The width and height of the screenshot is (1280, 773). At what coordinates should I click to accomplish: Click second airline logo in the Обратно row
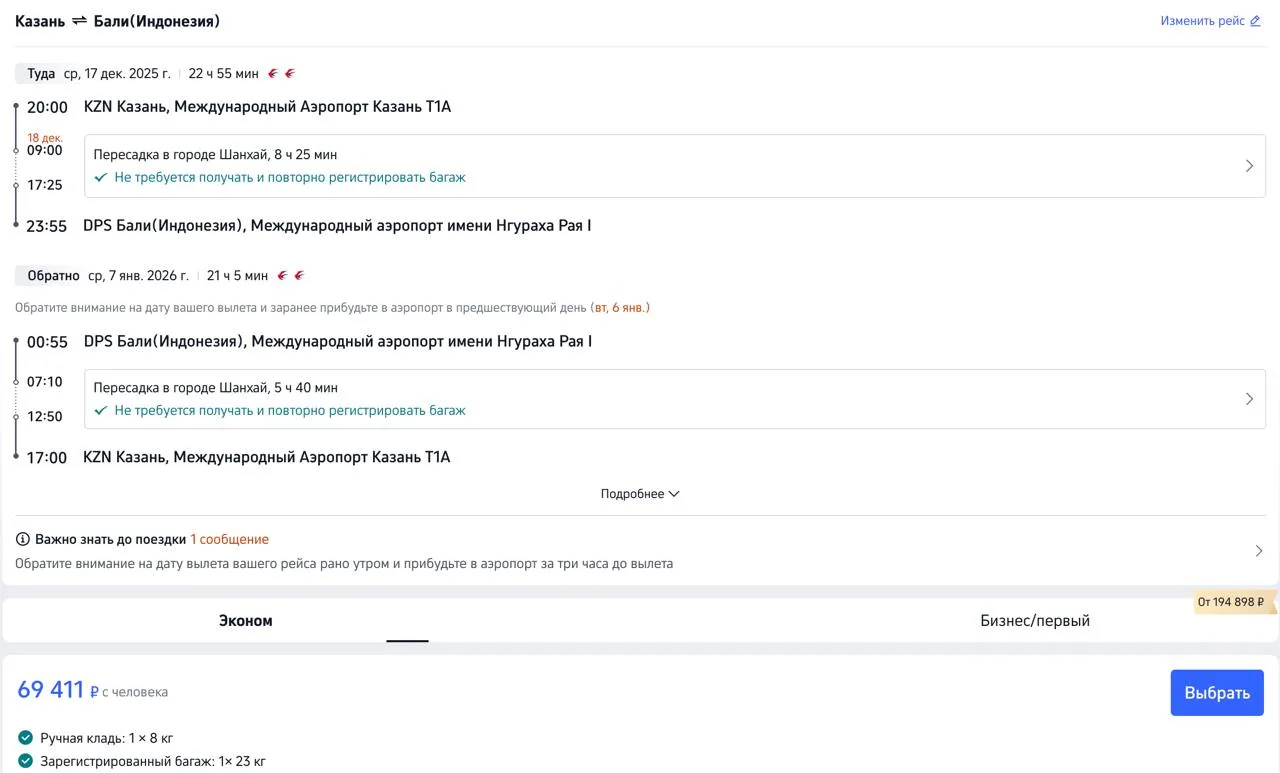point(299,276)
